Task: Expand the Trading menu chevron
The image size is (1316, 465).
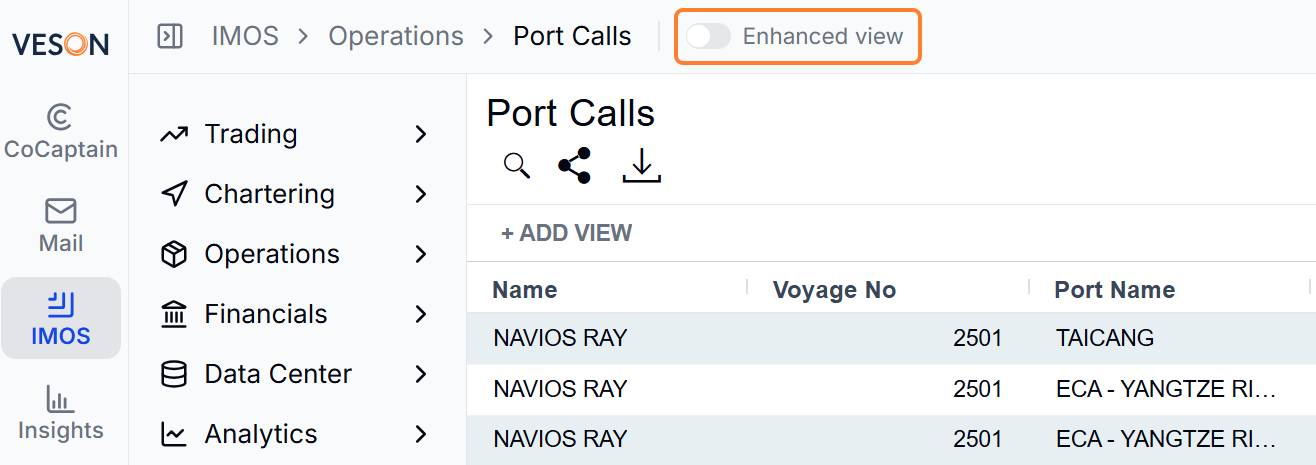Action: pos(421,134)
